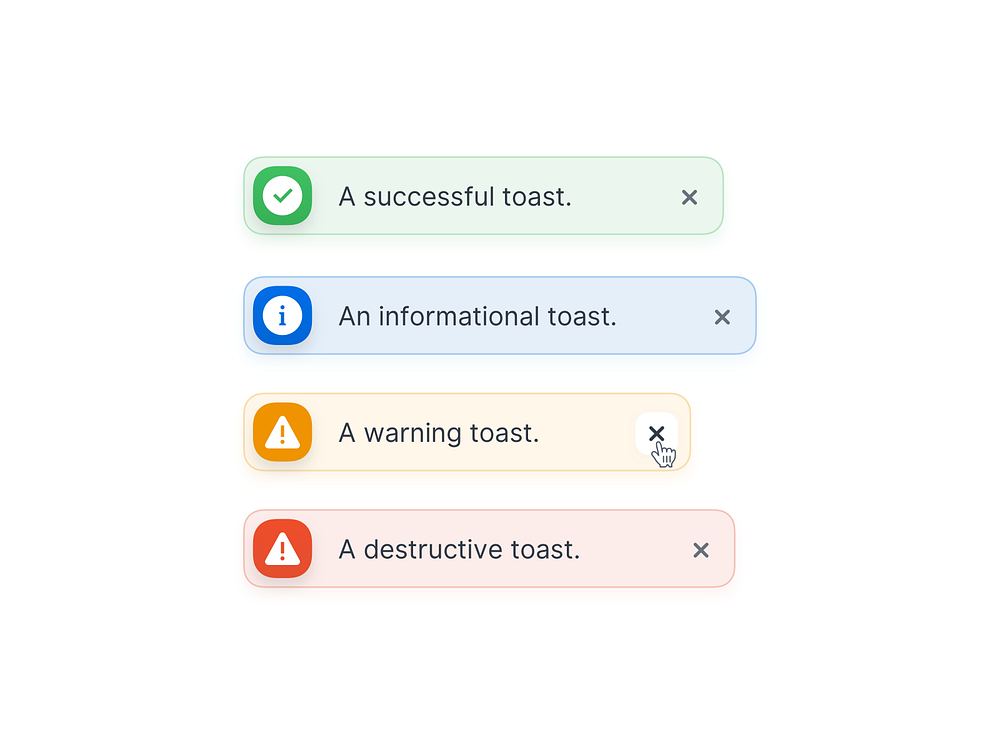Click the blue information icon
This screenshot has width=1000, height=750.
tap(281, 316)
